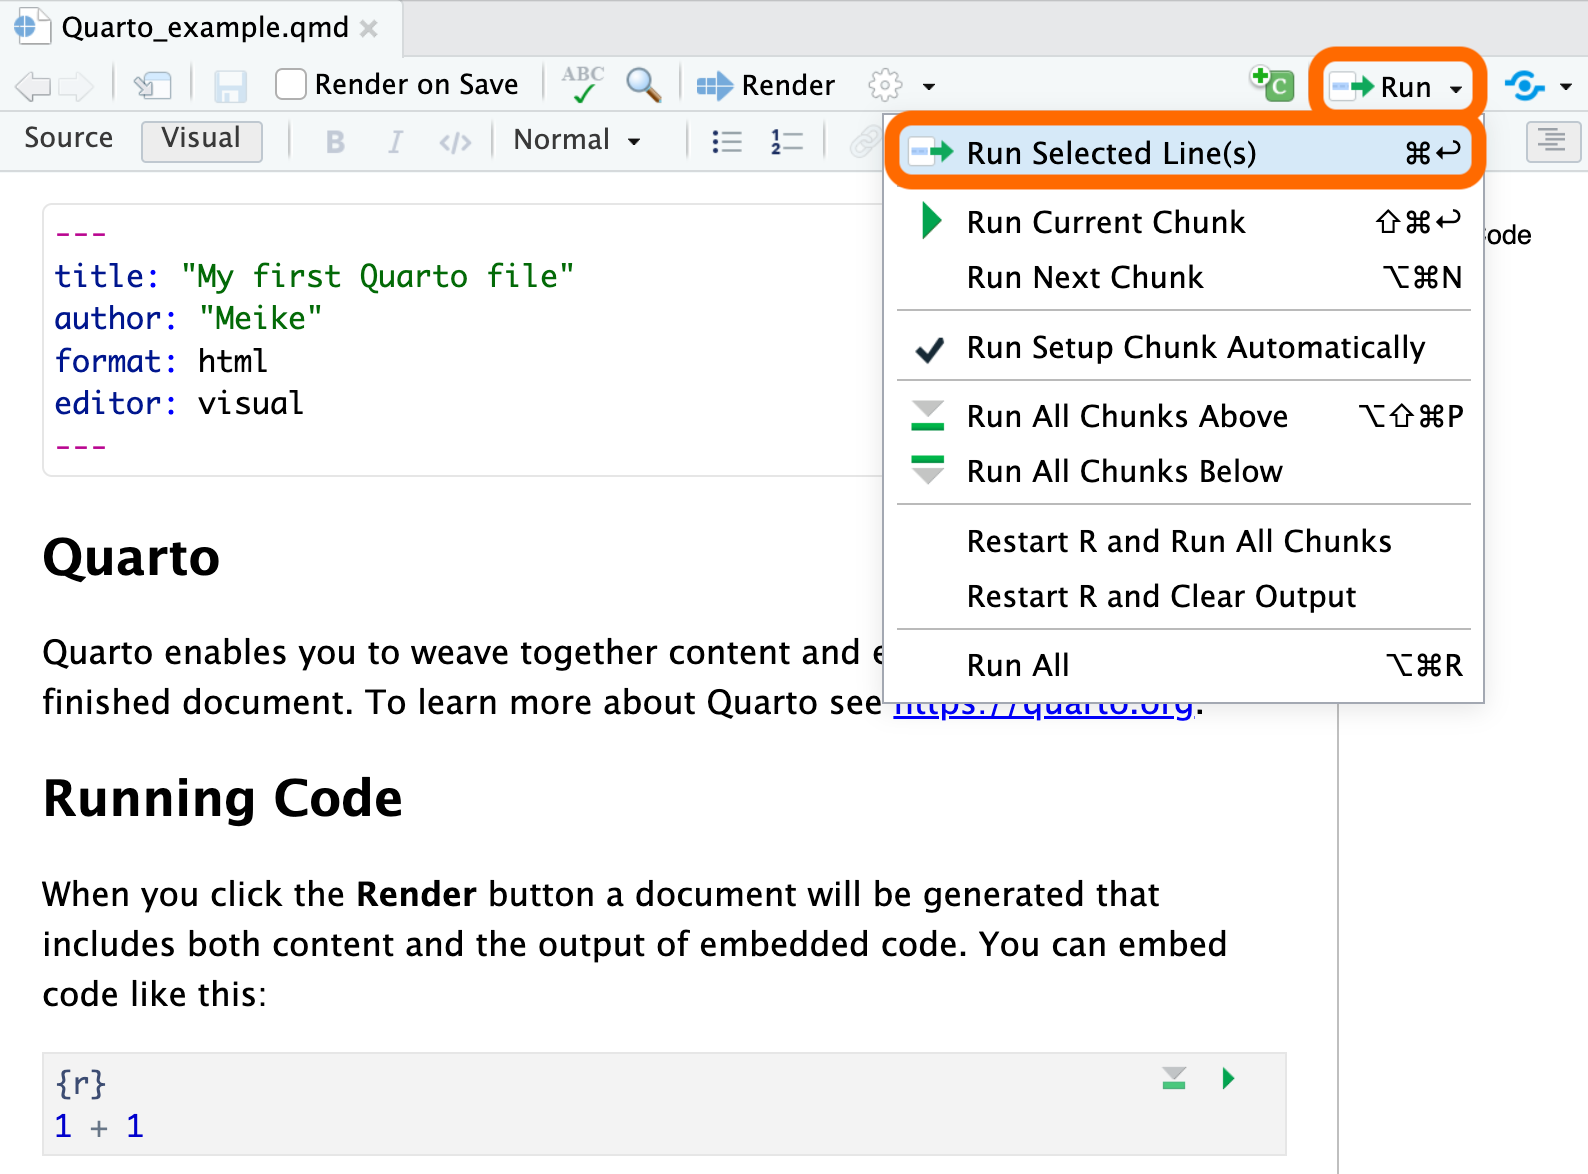Click the save document disk icon
1588x1174 pixels.
(x=230, y=86)
